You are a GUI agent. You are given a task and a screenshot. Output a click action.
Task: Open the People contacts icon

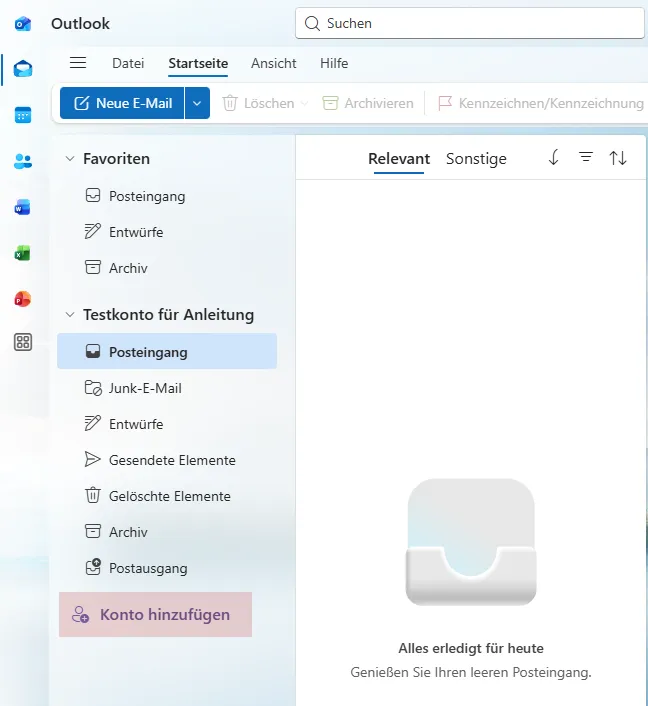point(23,161)
